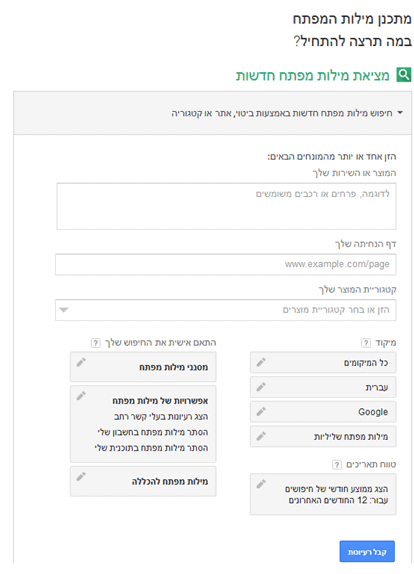Image resolution: width=414 pixels, height=574 pixels.
Task: Open help icon next to 'טווח תאריכים'
Action: pyautogui.click(x=336, y=465)
